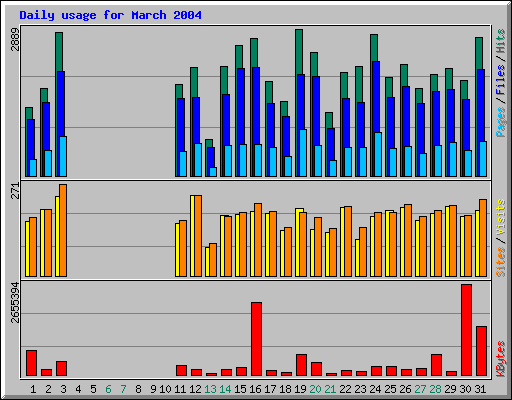
Task: Click the 271 axis label
Action: point(15,191)
